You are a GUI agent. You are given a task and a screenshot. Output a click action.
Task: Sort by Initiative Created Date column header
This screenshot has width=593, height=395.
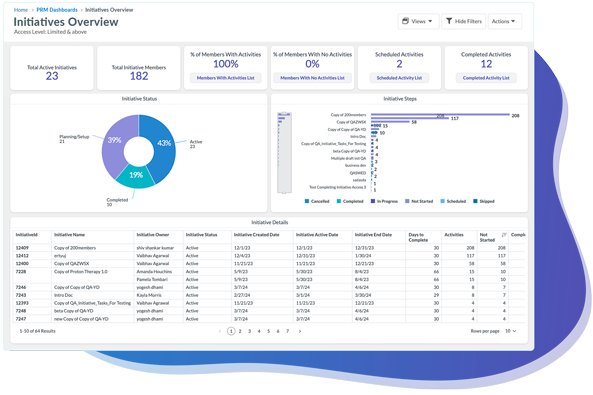256,235
